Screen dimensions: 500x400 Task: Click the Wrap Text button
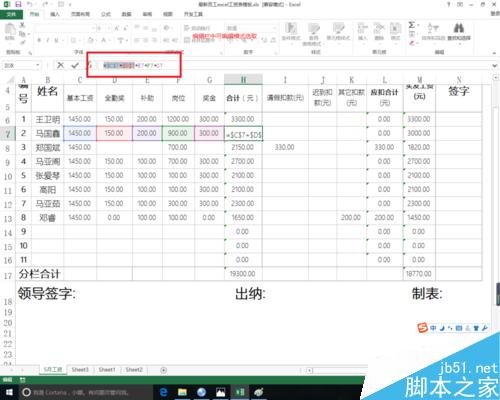click(197, 28)
